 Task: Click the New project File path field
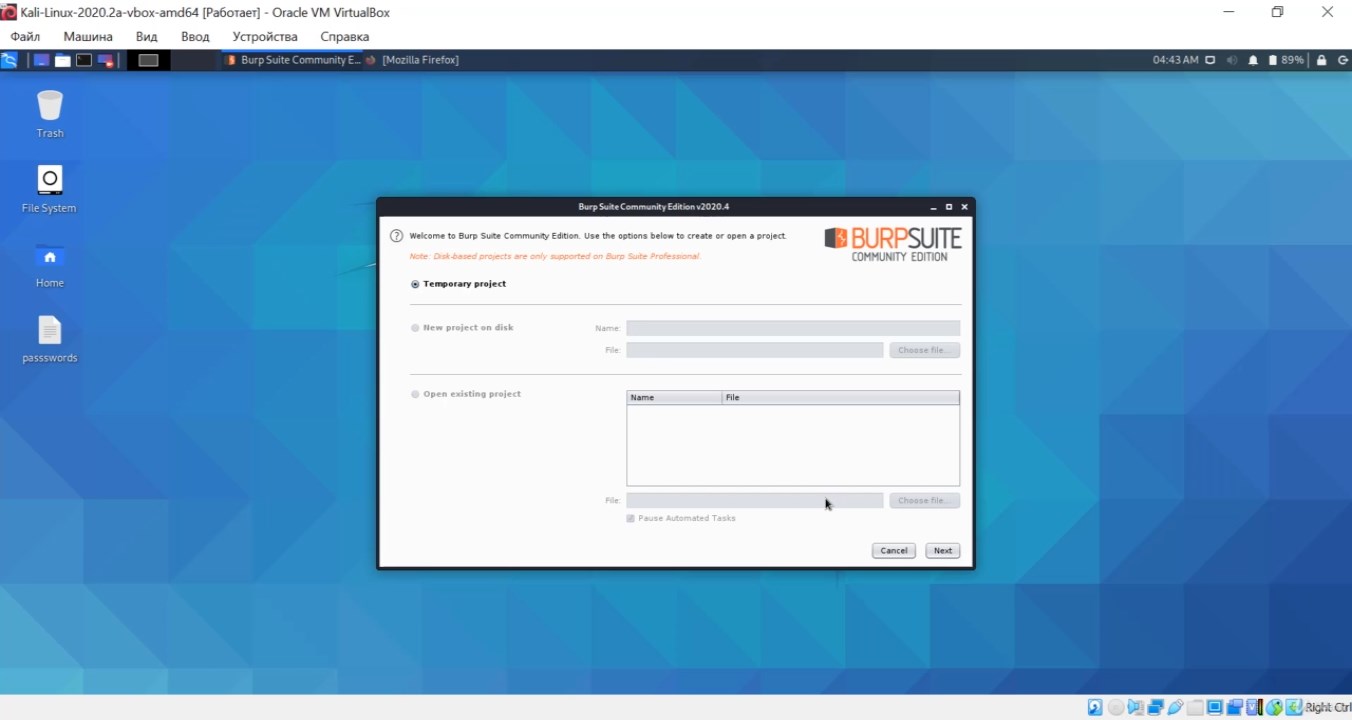pos(755,350)
